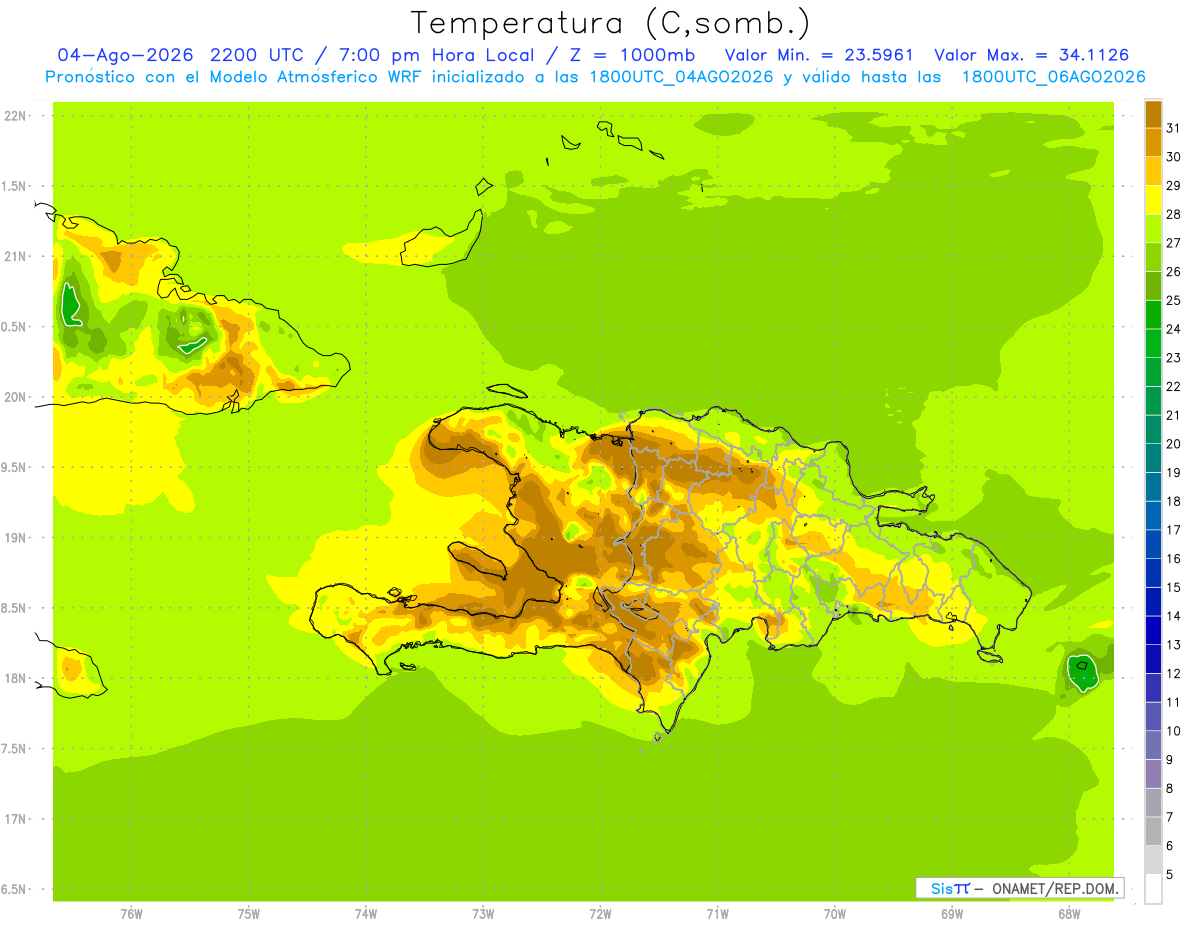Click the "22N" latitude label
Image resolution: width=1200 pixels, height=927 pixels.
pyautogui.click(x=14, y=116)
